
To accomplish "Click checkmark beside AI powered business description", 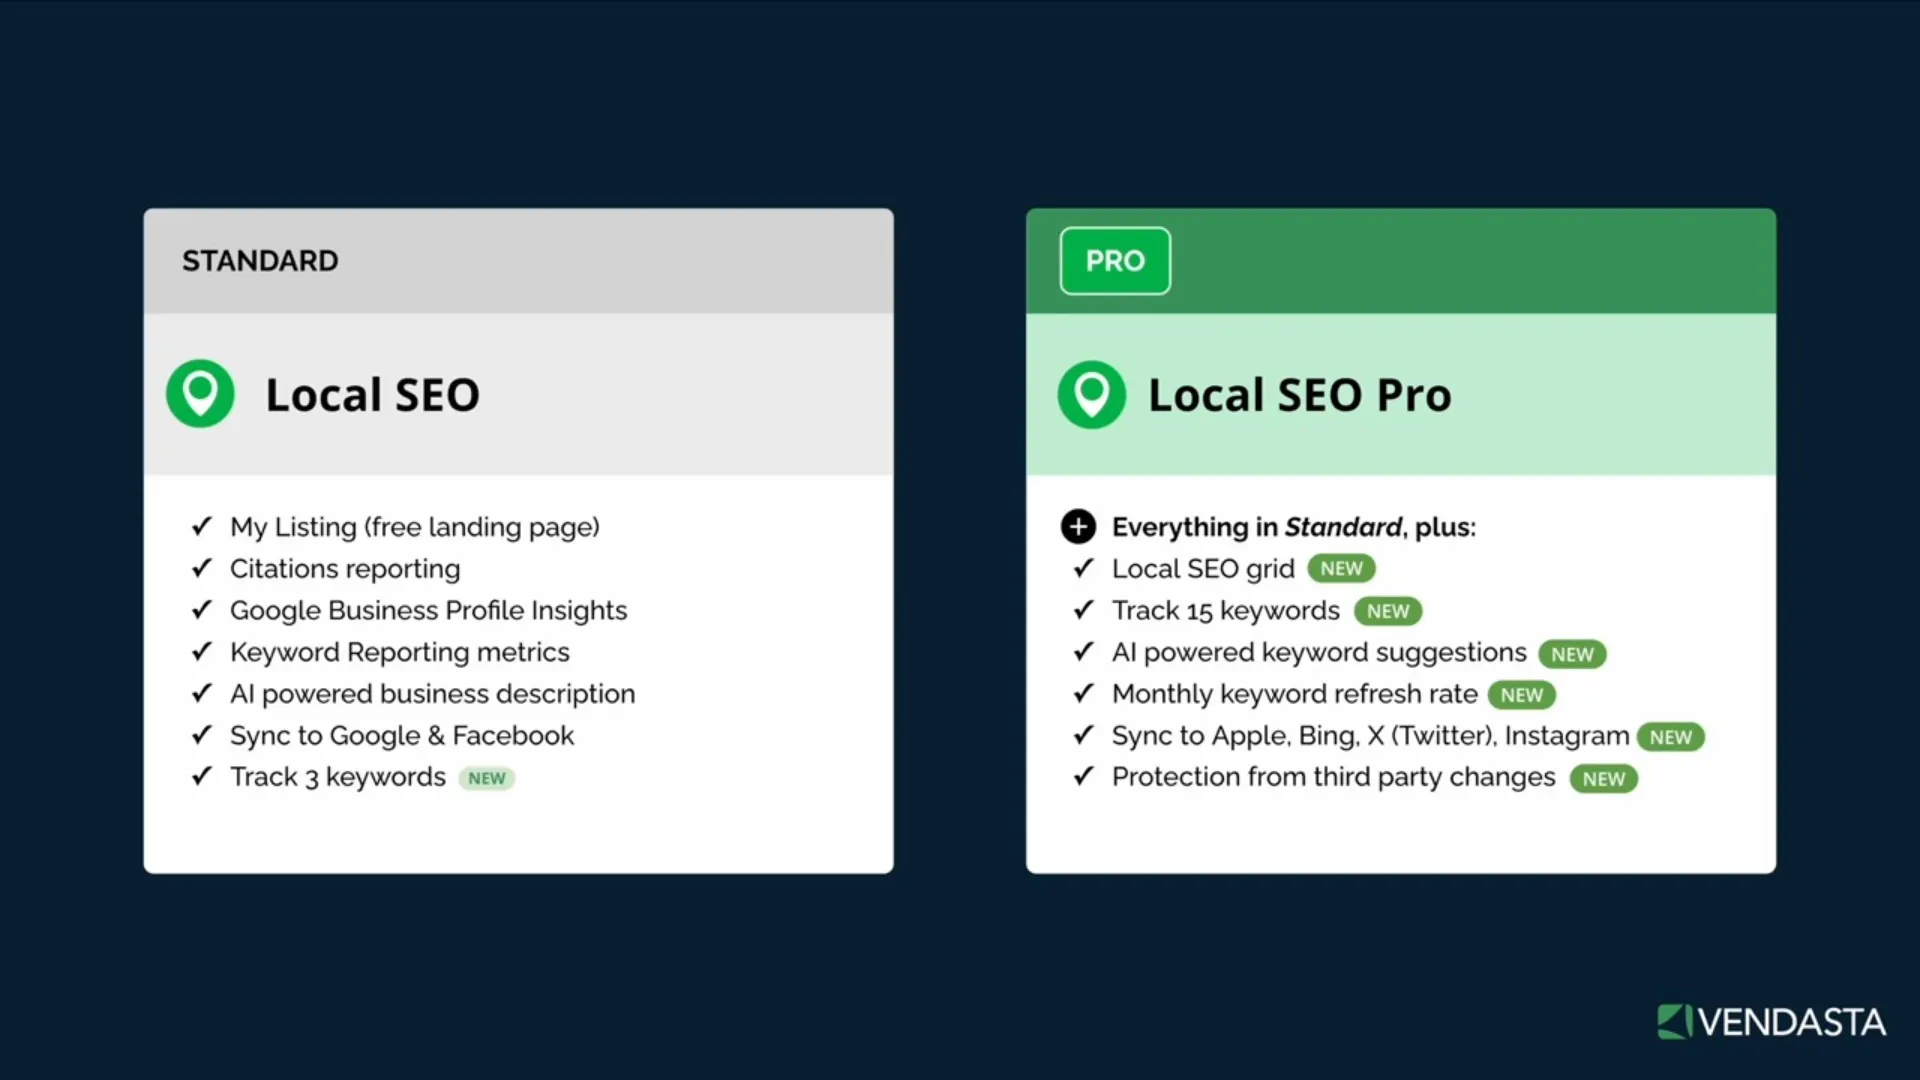I will click(x=202, y=693).
